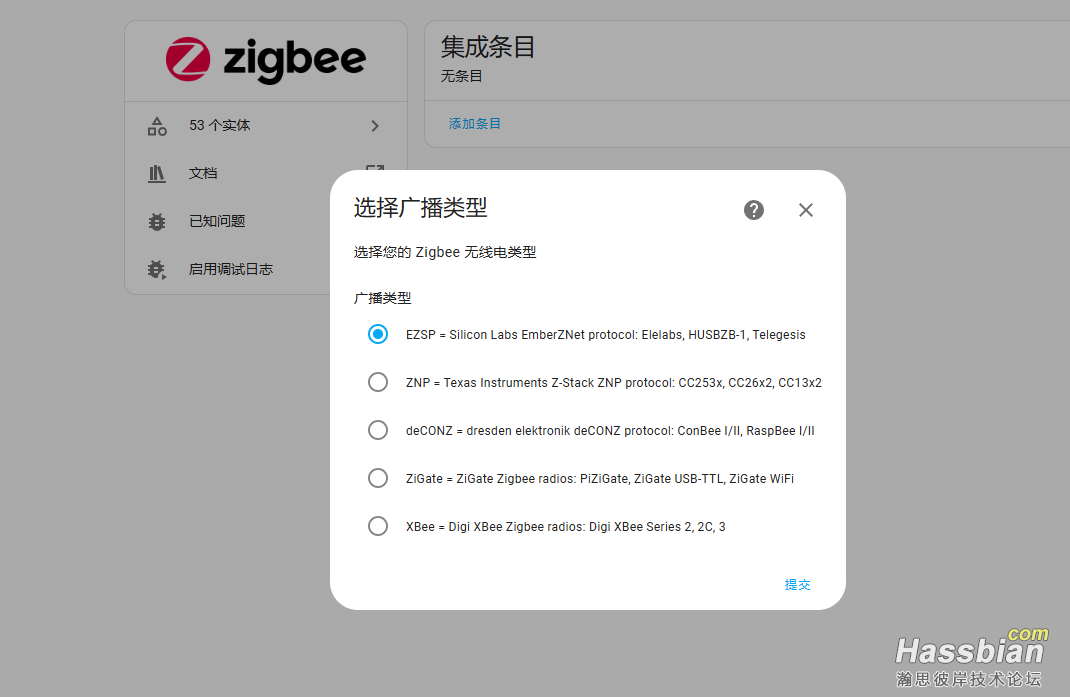Image resolution: width=1070 pixels, height=697 pixels.
Task: Open the help icon in the dialog
Action: pyautogui.click(x=753, y=210)
